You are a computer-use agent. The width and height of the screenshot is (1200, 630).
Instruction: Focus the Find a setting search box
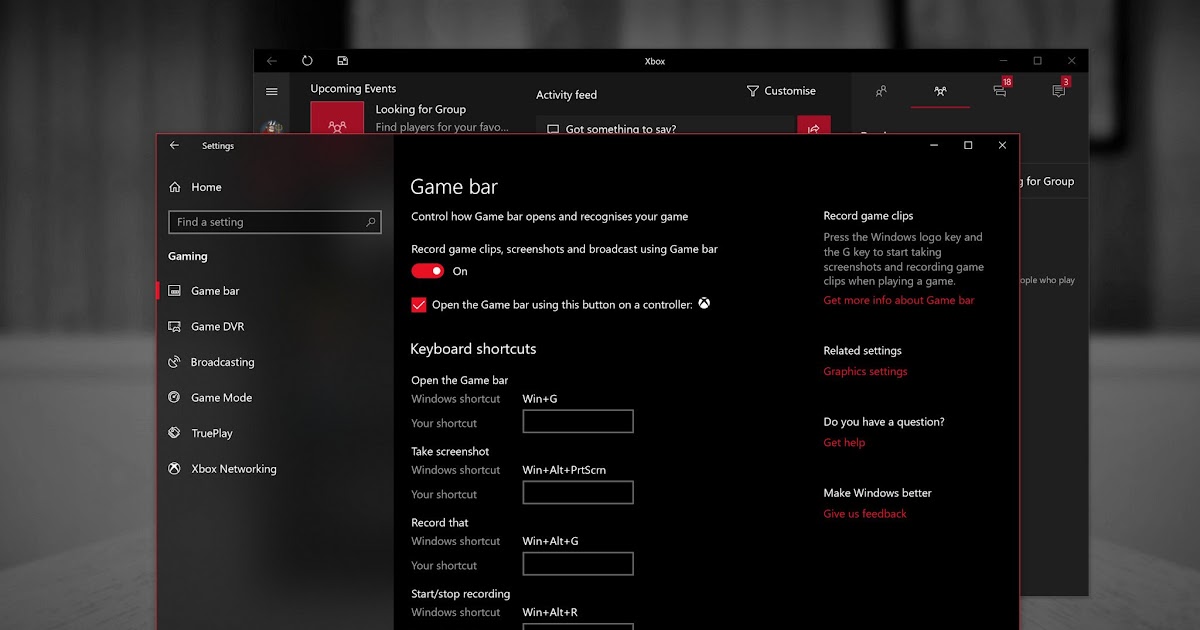click(x=275, y=222)
